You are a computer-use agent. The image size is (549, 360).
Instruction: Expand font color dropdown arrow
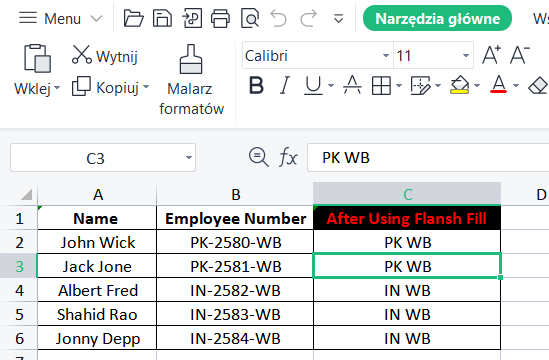pyautogui.click(x=516, y=85)
